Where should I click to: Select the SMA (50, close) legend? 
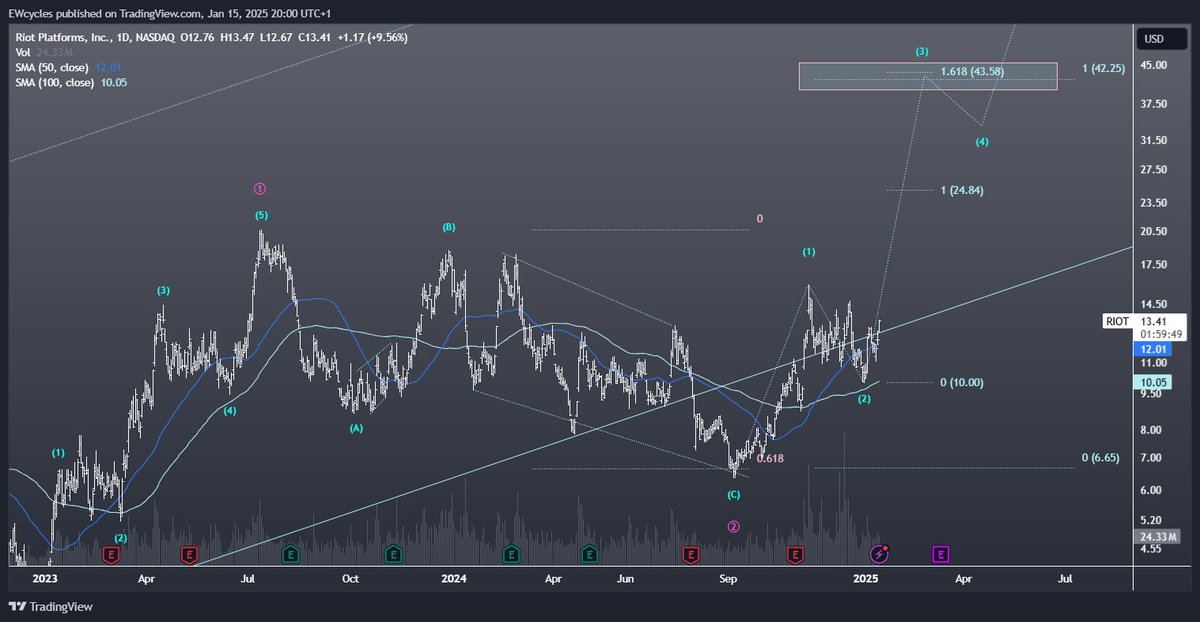pyautogui.click(x=66, y=67)
